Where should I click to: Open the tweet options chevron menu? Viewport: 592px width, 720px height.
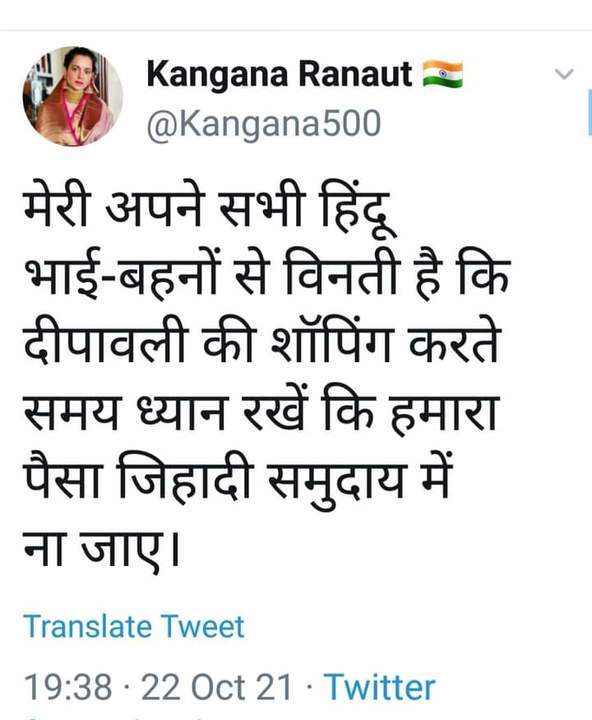pyautogui.click(x=564, y=73)
